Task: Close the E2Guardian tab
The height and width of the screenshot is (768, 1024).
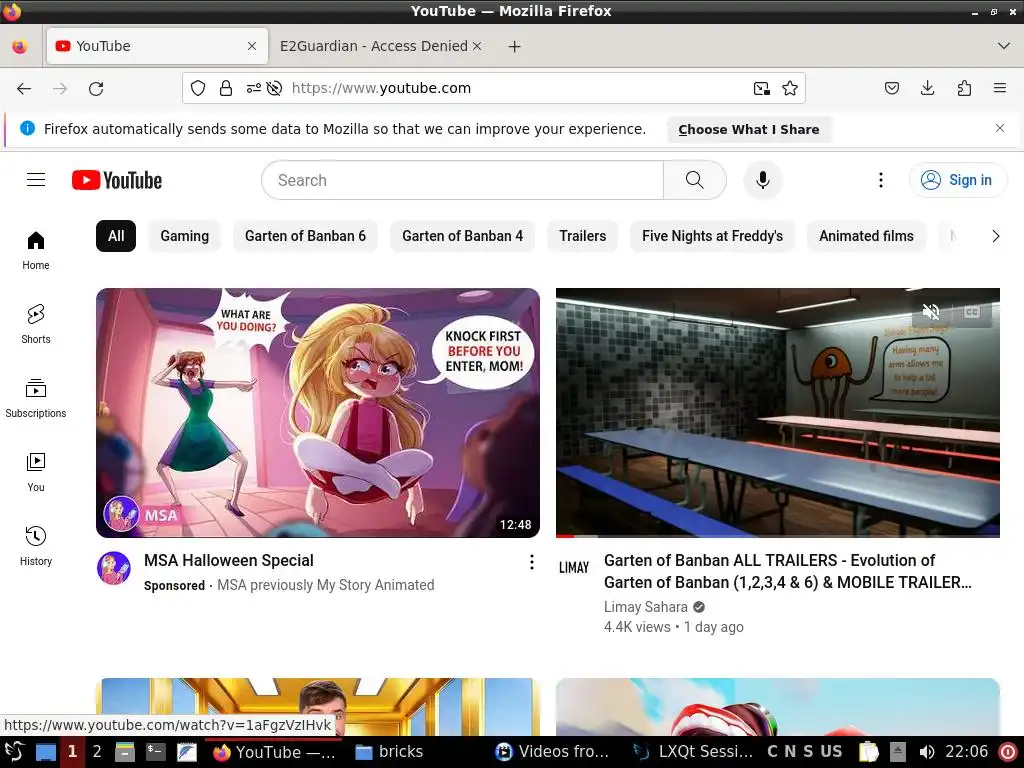Action: [477, 46]
